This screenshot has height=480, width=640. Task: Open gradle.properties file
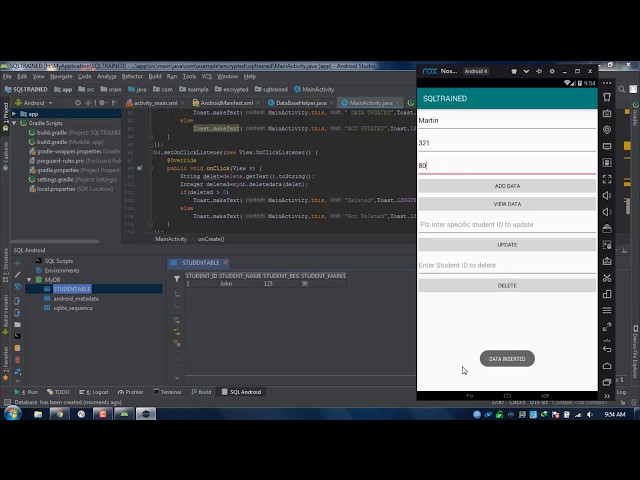58,170
